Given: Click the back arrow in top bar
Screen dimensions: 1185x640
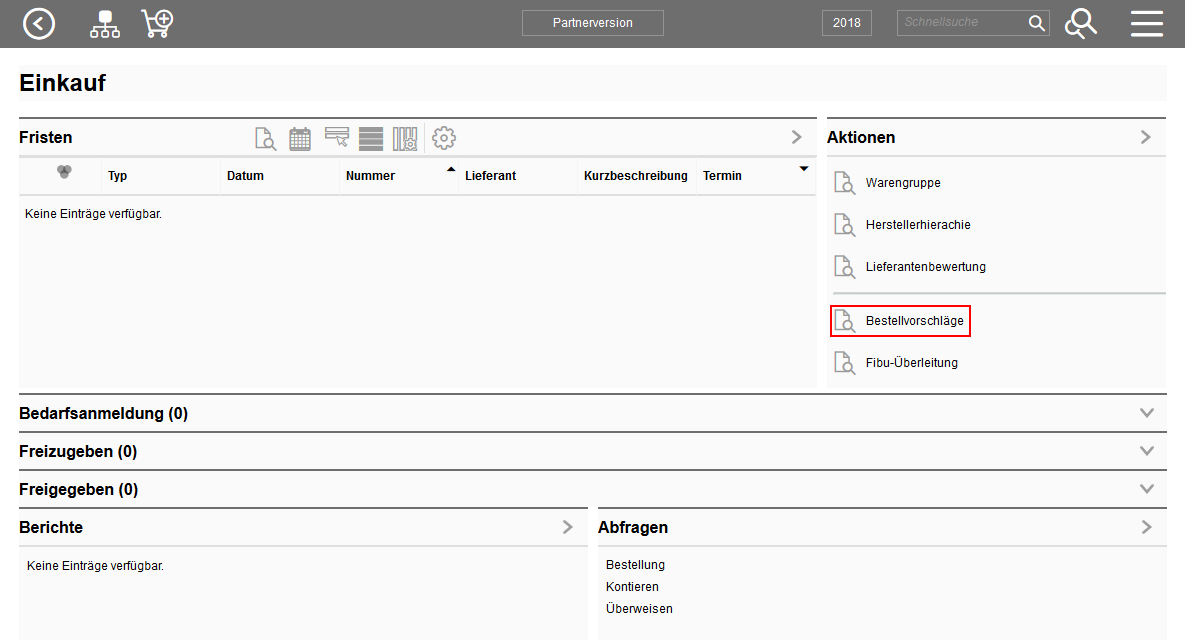Looking at the screenshot, I should click(39, 24).
